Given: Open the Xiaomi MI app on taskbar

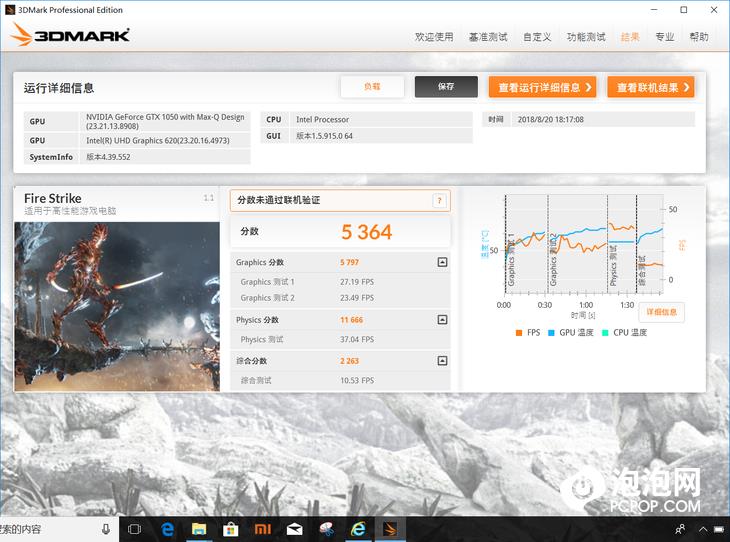Looking at the screenshot, I should 262,529.
